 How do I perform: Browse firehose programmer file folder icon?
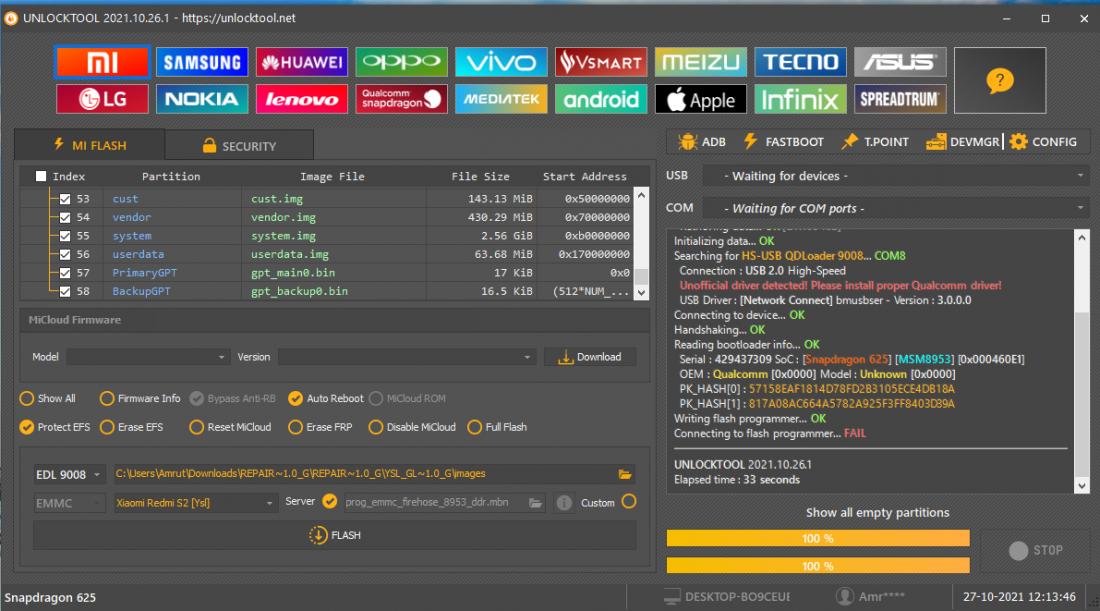pos(535,503)
